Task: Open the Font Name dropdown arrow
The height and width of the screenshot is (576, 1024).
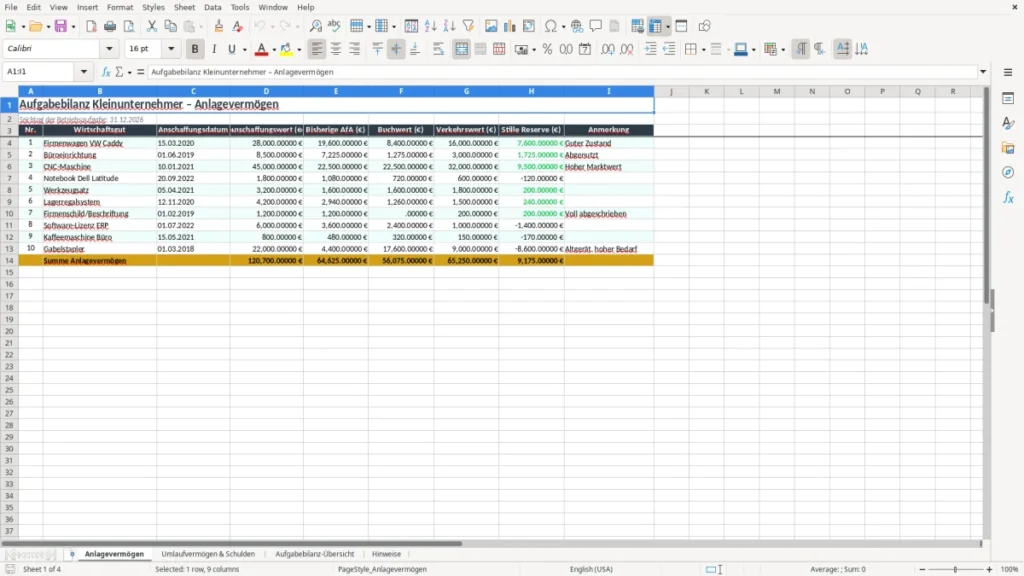Action: click(109, 48)
